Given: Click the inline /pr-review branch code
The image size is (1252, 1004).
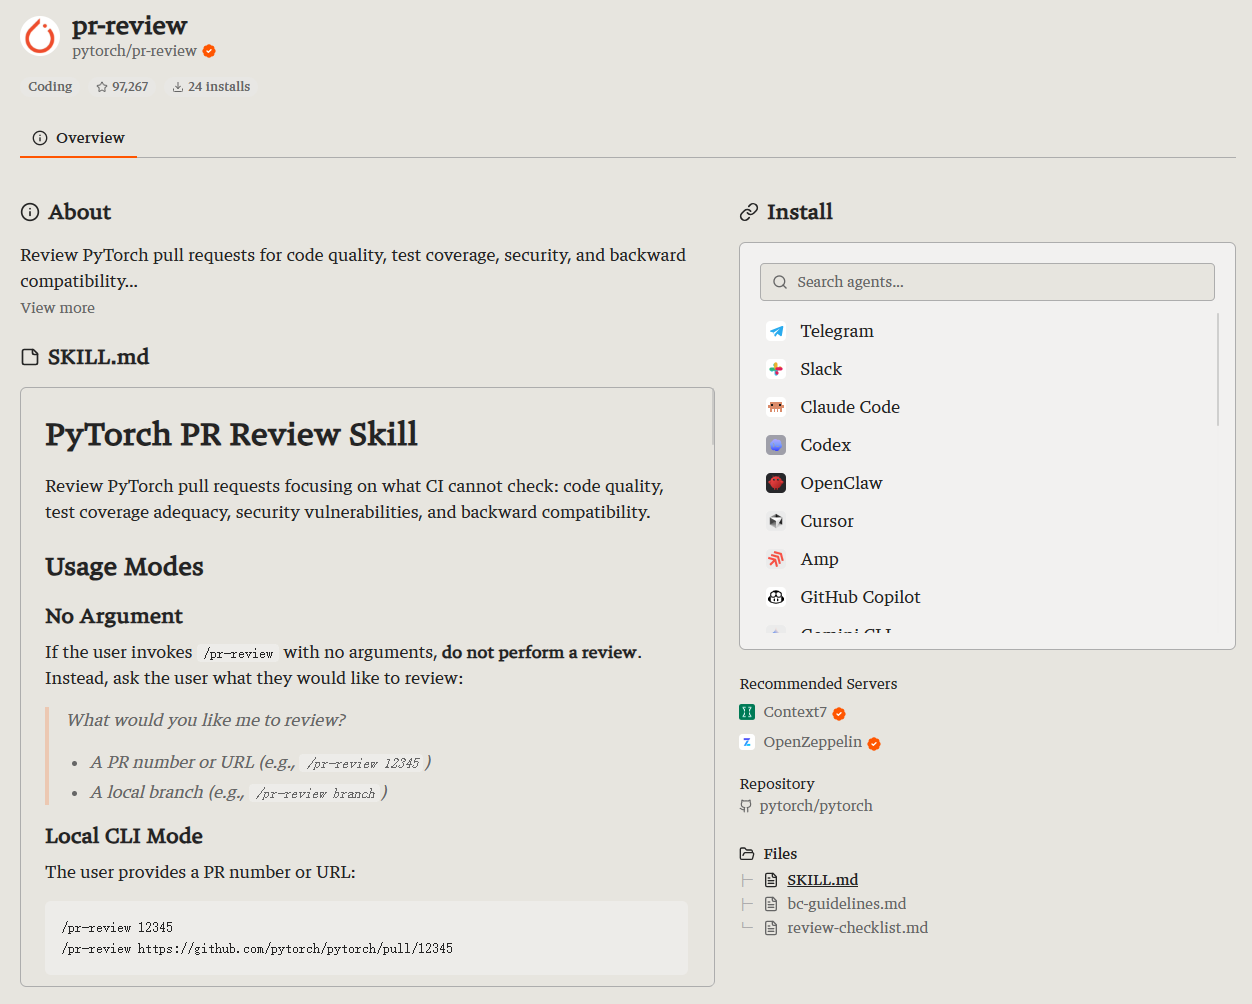Looking at the screenshot, I should [315, 793].
